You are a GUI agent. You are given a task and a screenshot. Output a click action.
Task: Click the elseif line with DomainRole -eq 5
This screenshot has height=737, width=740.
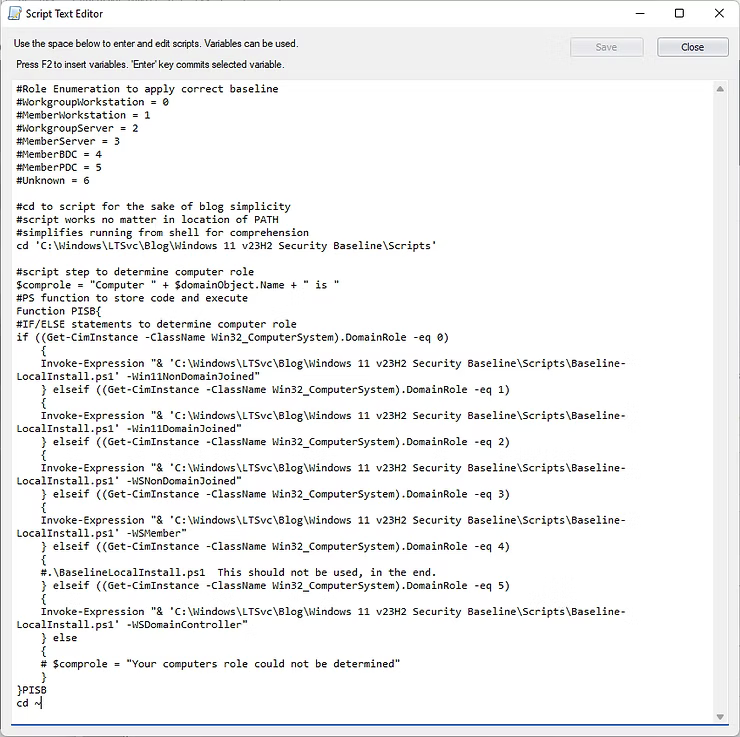pyautogui.click(x=275, y=586)
